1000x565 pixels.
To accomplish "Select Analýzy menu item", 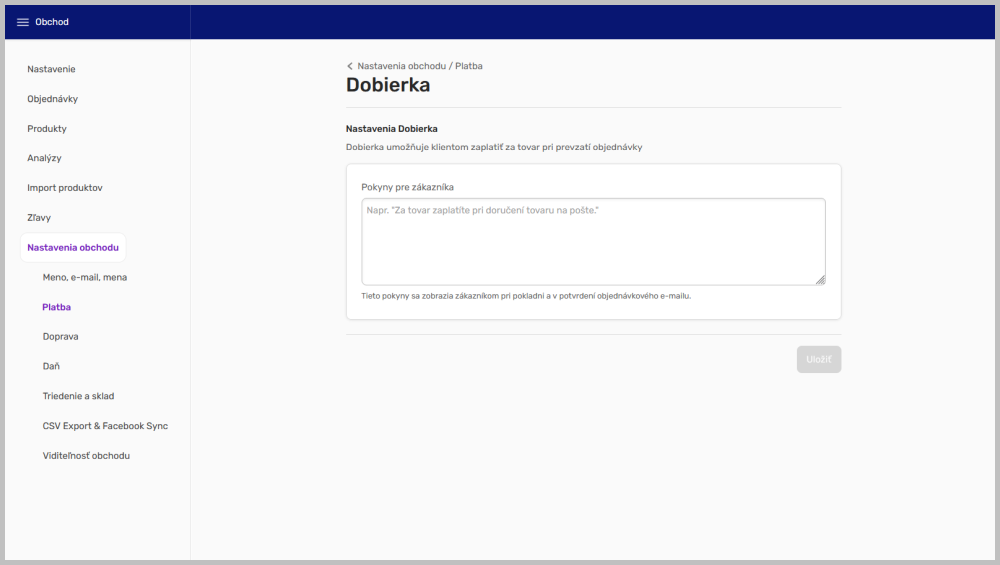I will coord(44,158).
